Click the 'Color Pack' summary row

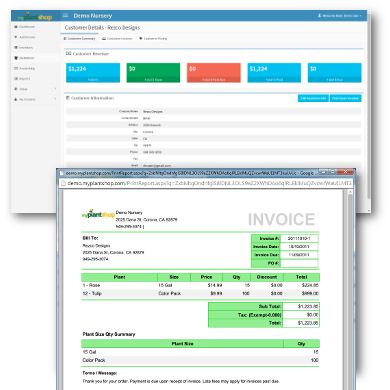coord(200,360)
